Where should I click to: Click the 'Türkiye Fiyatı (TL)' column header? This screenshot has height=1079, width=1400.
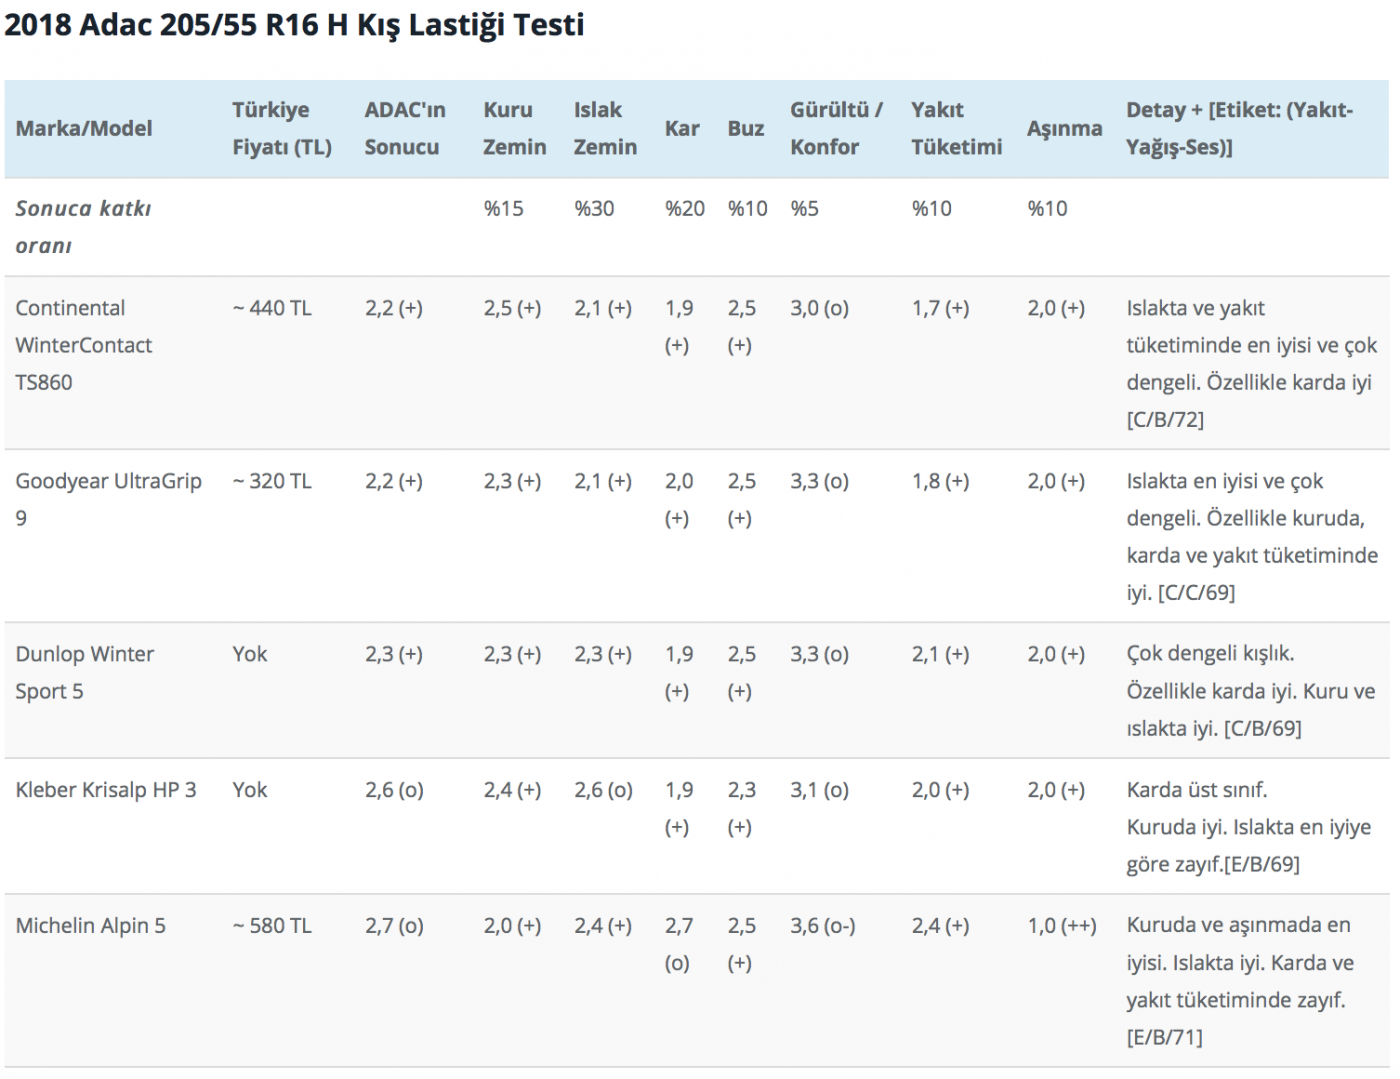[x=282, y=128]
